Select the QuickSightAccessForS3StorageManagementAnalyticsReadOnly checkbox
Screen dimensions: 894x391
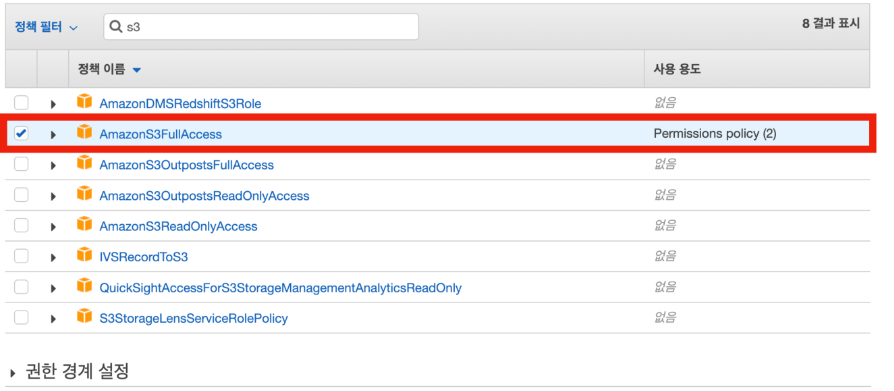[21, 288]
